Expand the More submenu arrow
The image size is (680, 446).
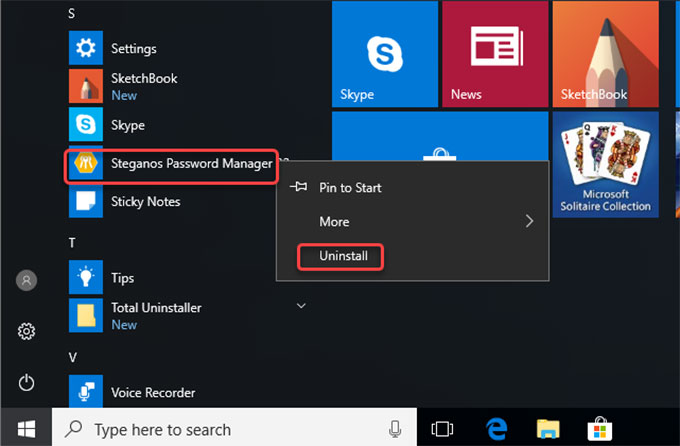click(529, 221)
